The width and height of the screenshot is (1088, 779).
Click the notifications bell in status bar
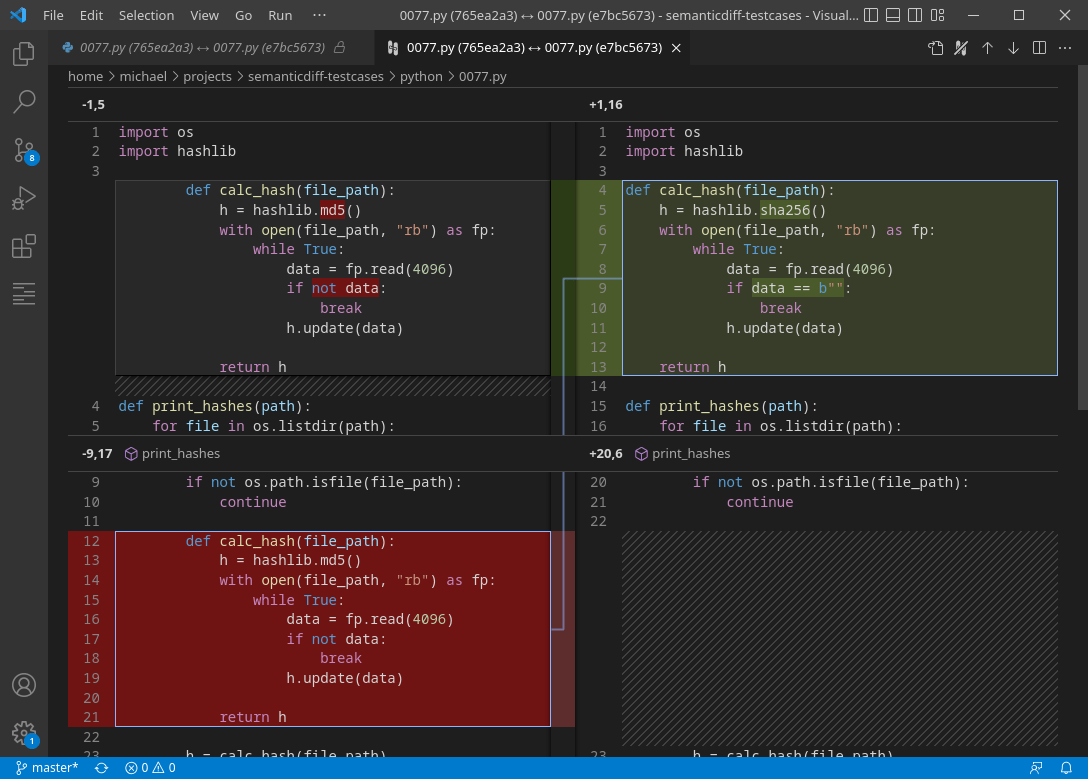pyautogui.click(x=1066, y=768)
